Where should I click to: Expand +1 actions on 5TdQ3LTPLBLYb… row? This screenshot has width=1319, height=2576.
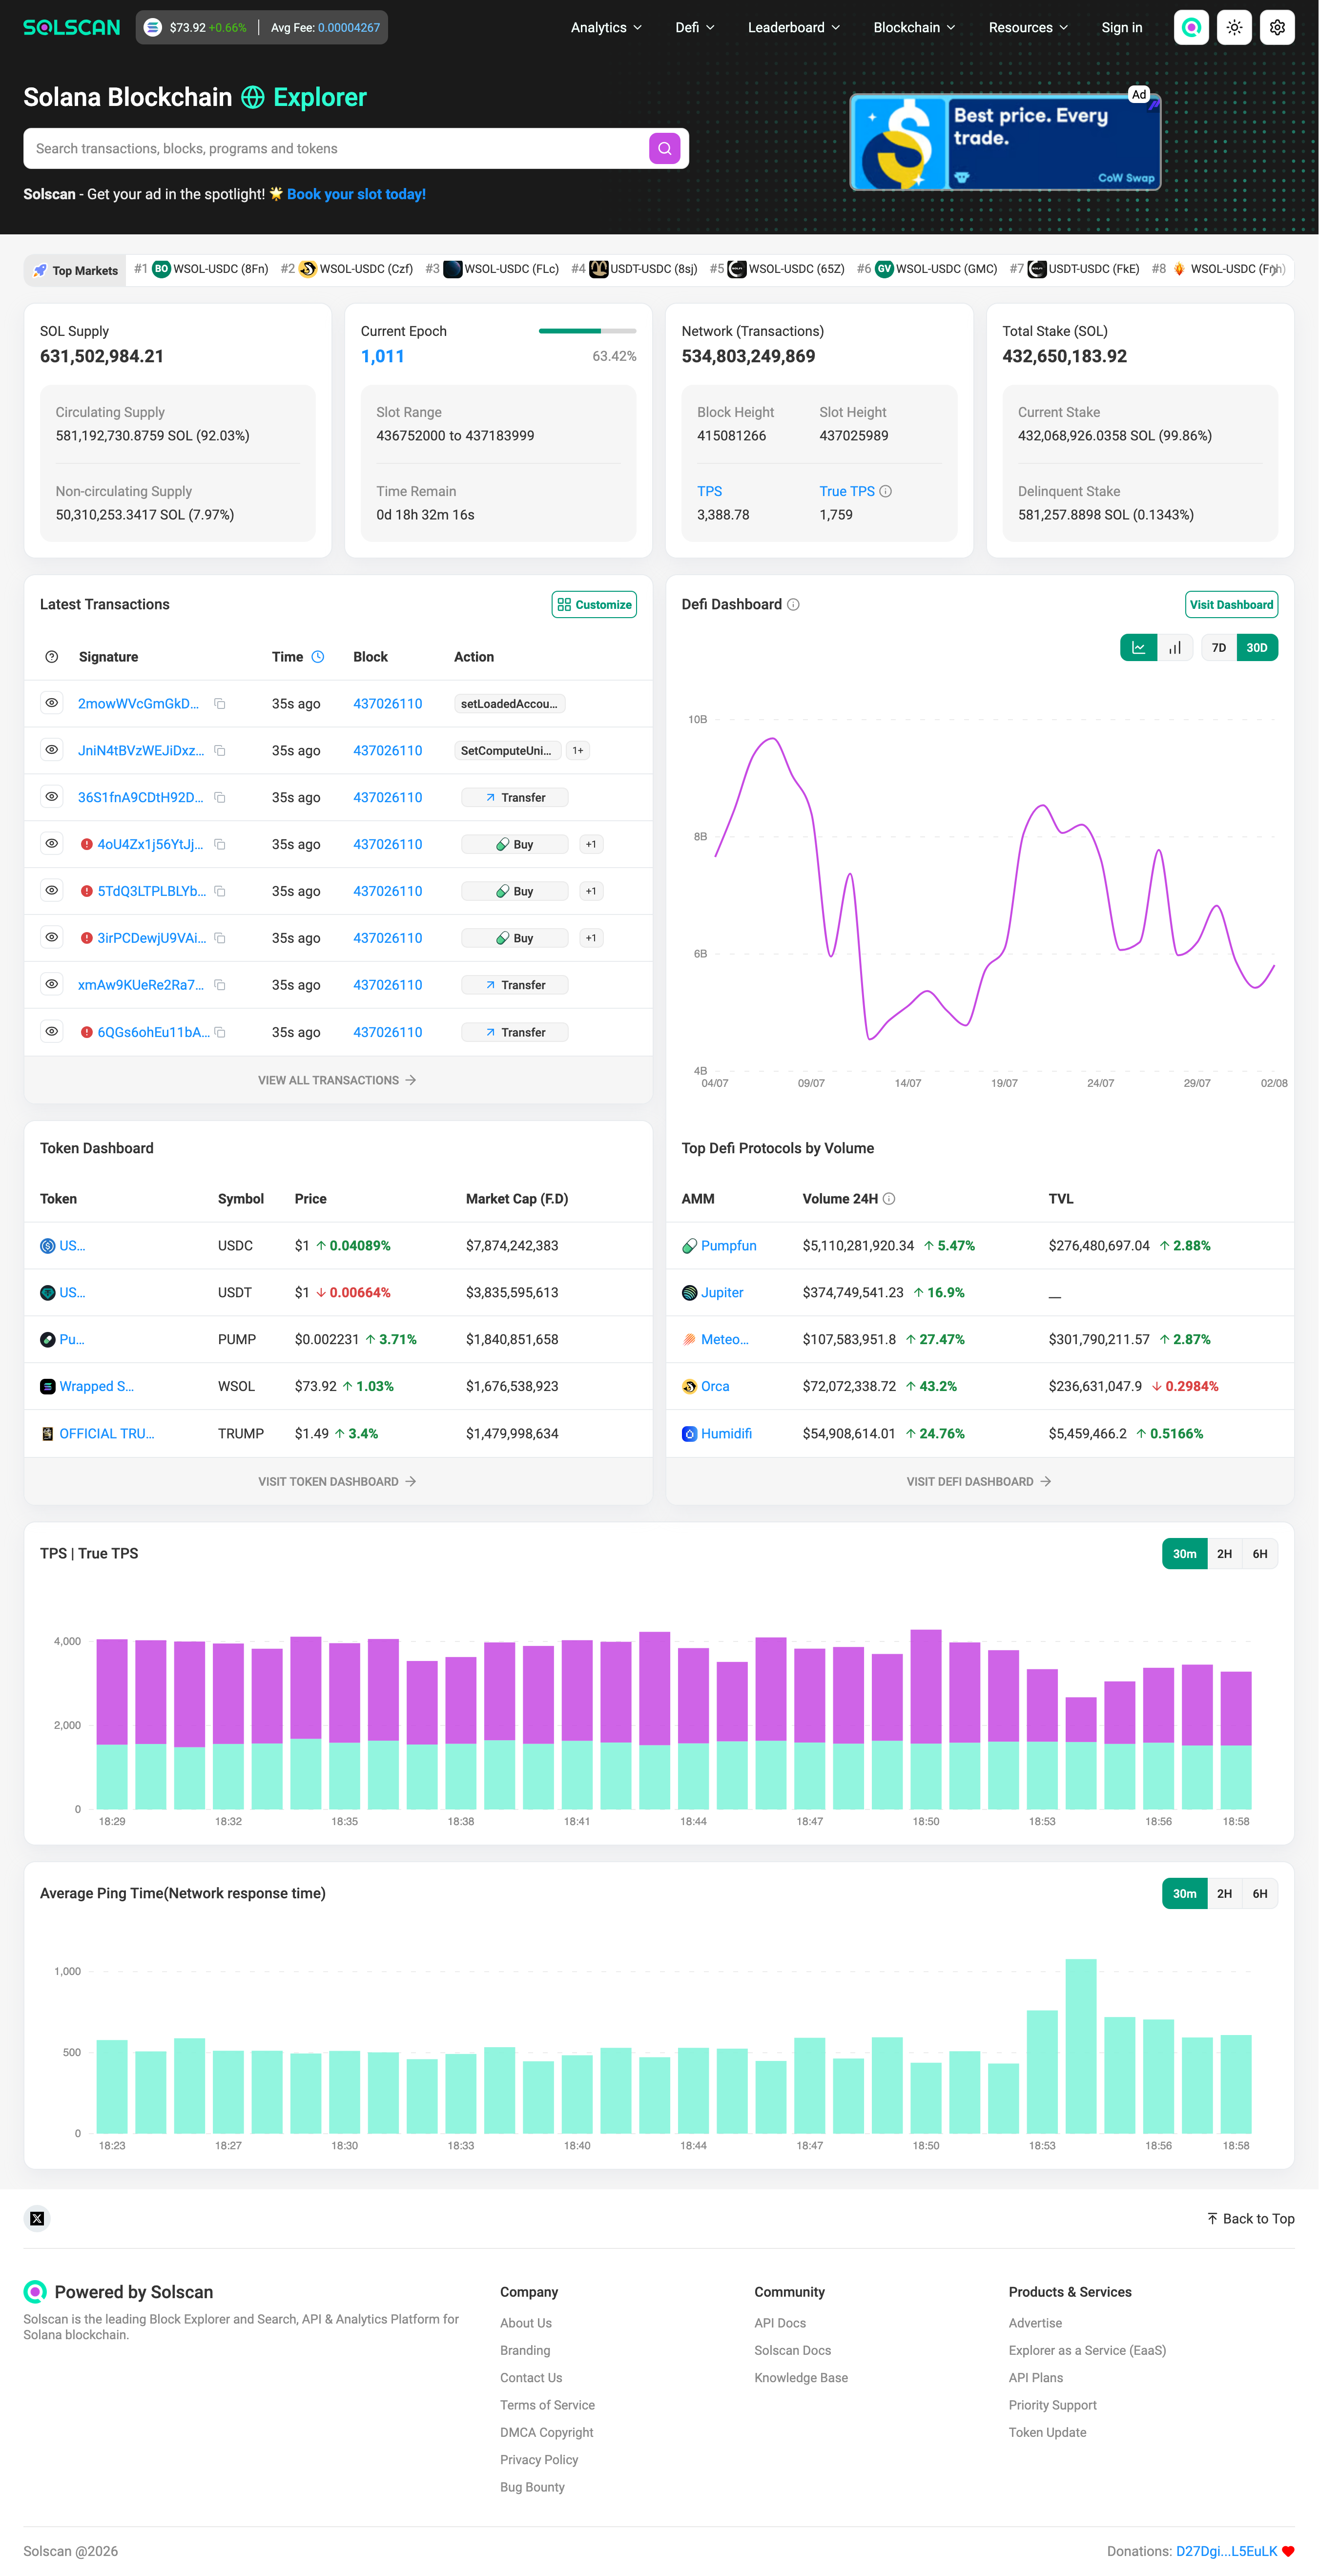[x=591, y=891]
